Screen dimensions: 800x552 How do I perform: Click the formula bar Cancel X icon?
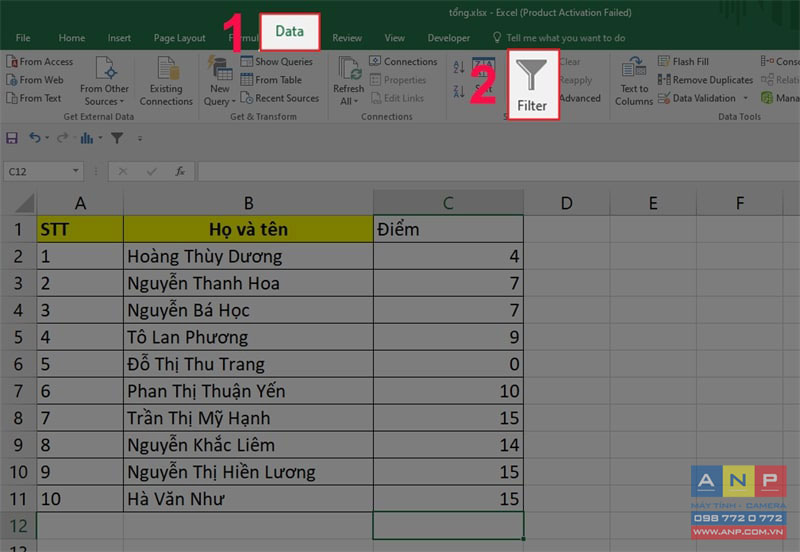click(122, 171)
